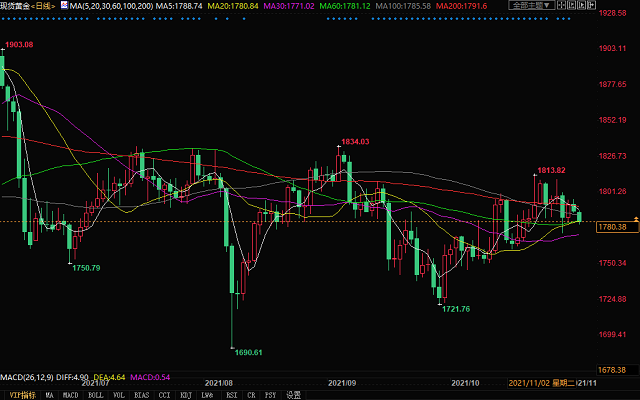The height and width of the screenshot is (400, 640).
Task: Switch to the VIP指标 tab
Action: (20, 394)
